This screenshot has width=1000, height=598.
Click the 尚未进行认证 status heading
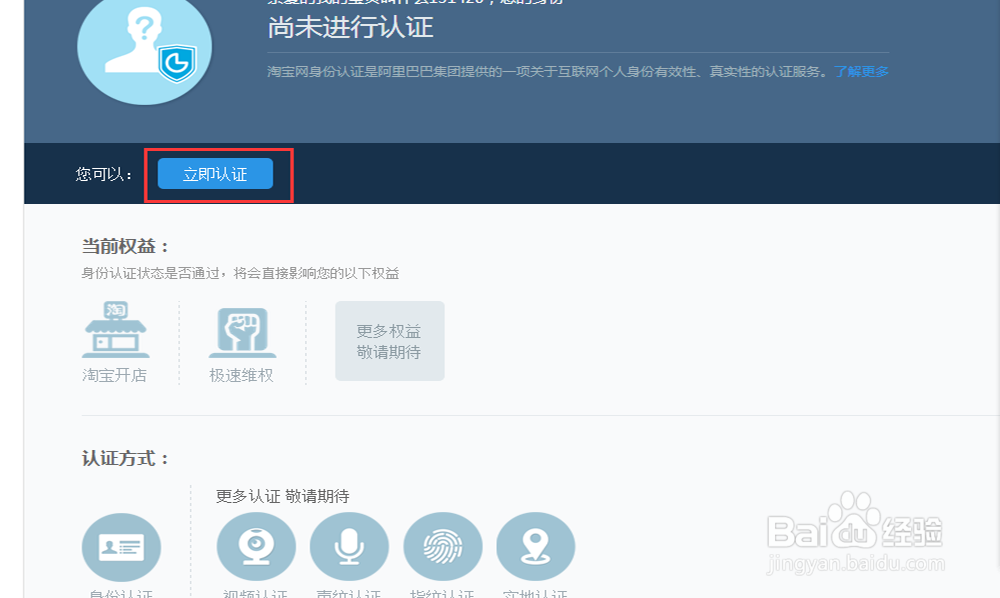(351, 27)
